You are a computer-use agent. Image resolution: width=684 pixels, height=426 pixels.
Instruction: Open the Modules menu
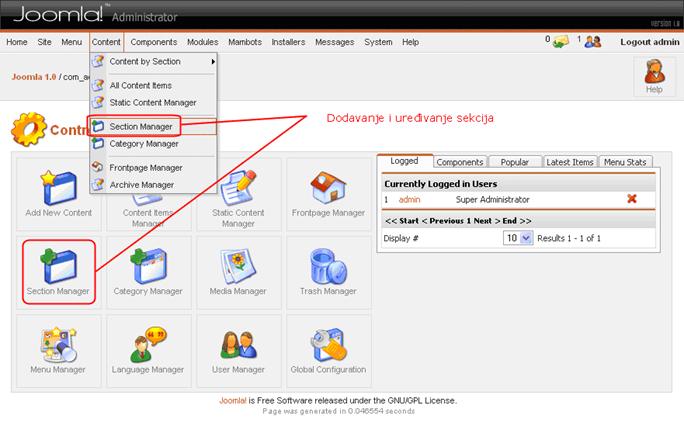coord(203,42)
